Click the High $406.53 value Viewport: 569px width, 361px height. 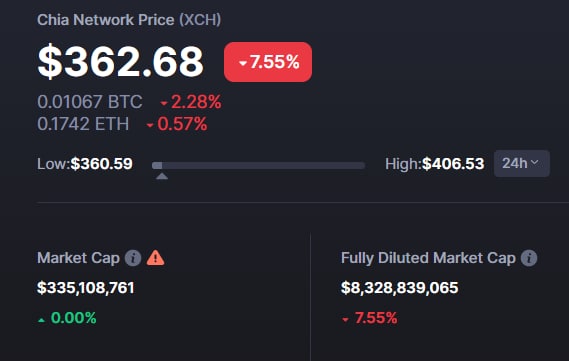pyautogui.click(x=435, y=164)
